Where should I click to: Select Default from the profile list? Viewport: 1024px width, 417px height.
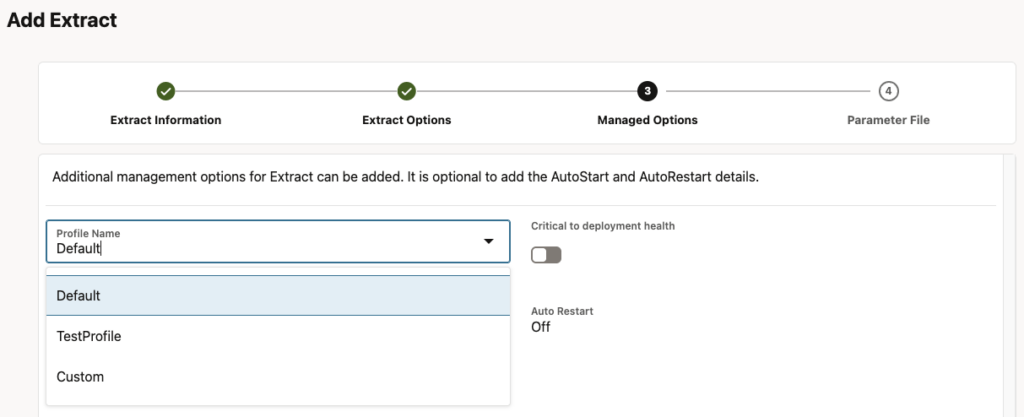(78, 296)
